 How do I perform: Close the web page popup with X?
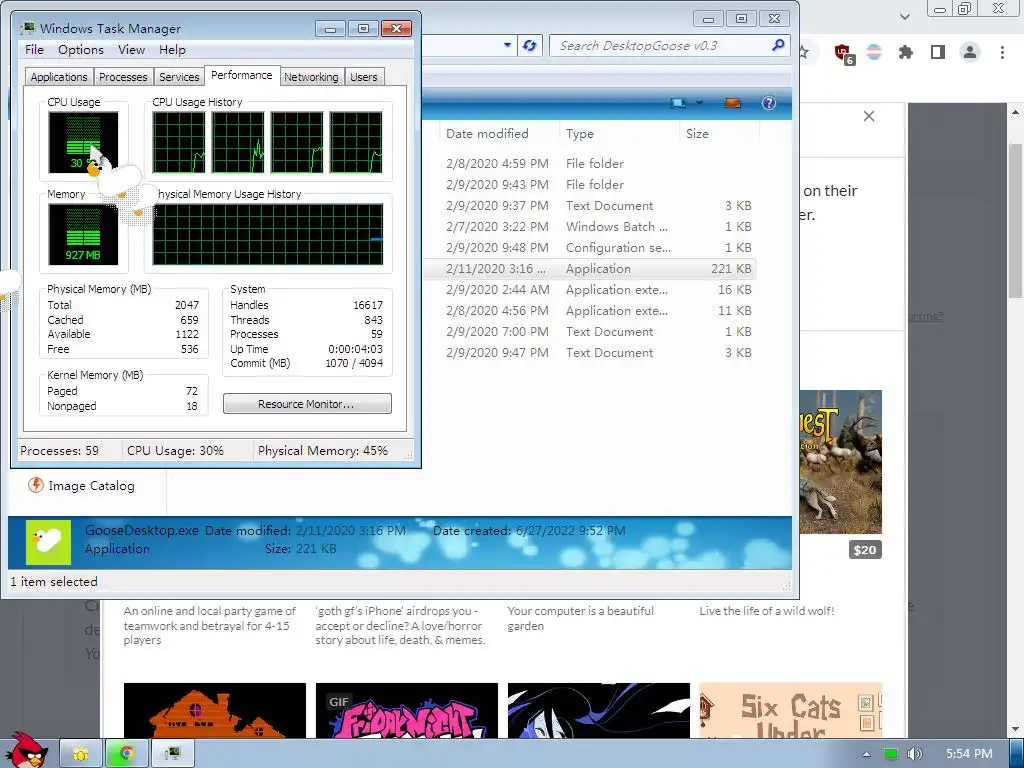[x=869, y=116]
